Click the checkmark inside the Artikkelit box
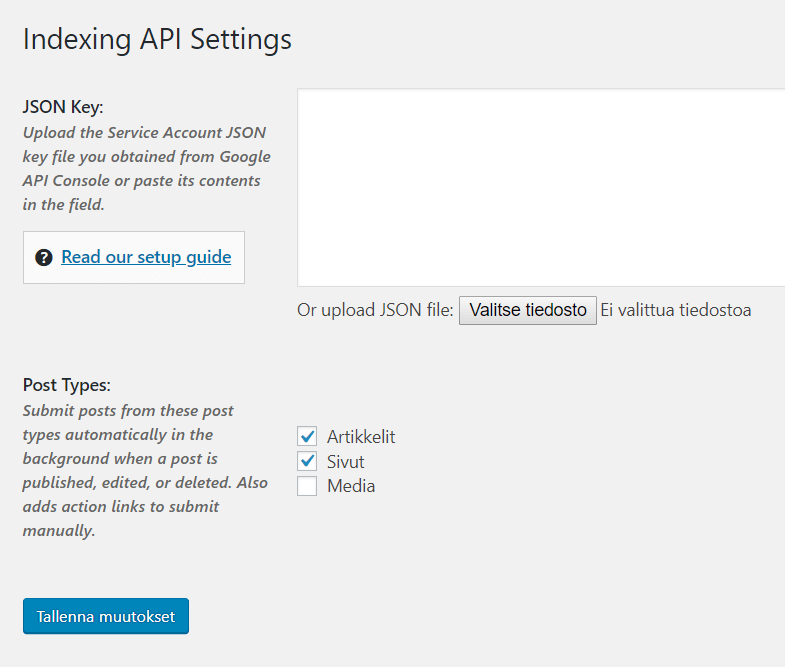Viewport: 785px width, 667px height. 307,436
